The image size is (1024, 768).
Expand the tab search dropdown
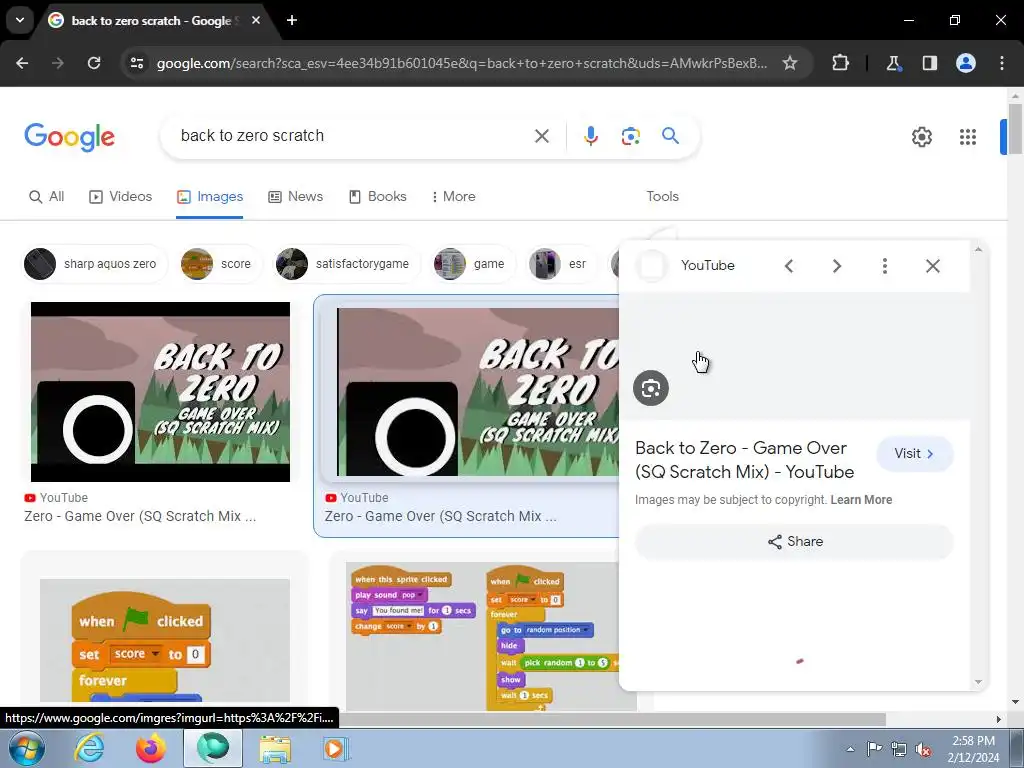(x=20, y=20)
